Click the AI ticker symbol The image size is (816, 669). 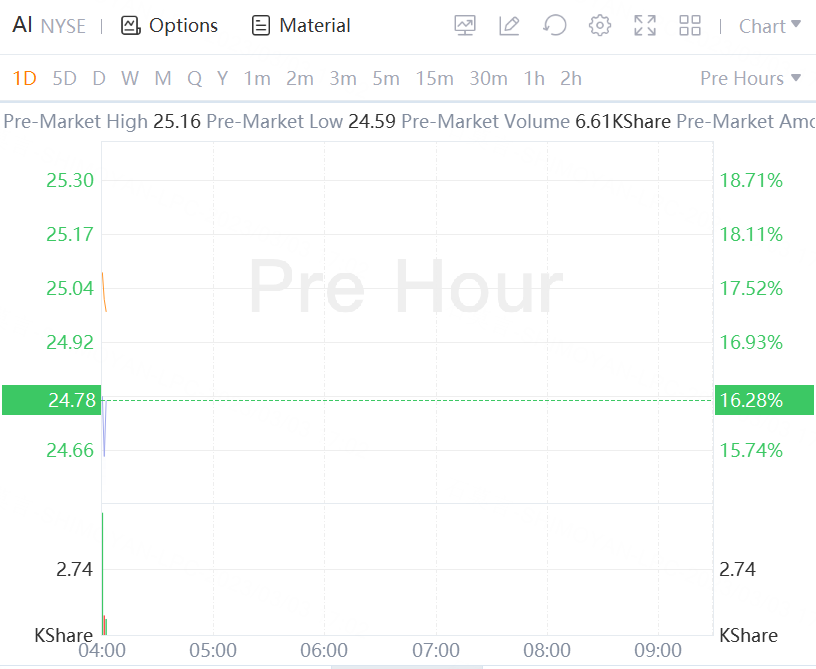tap(23, 26)
